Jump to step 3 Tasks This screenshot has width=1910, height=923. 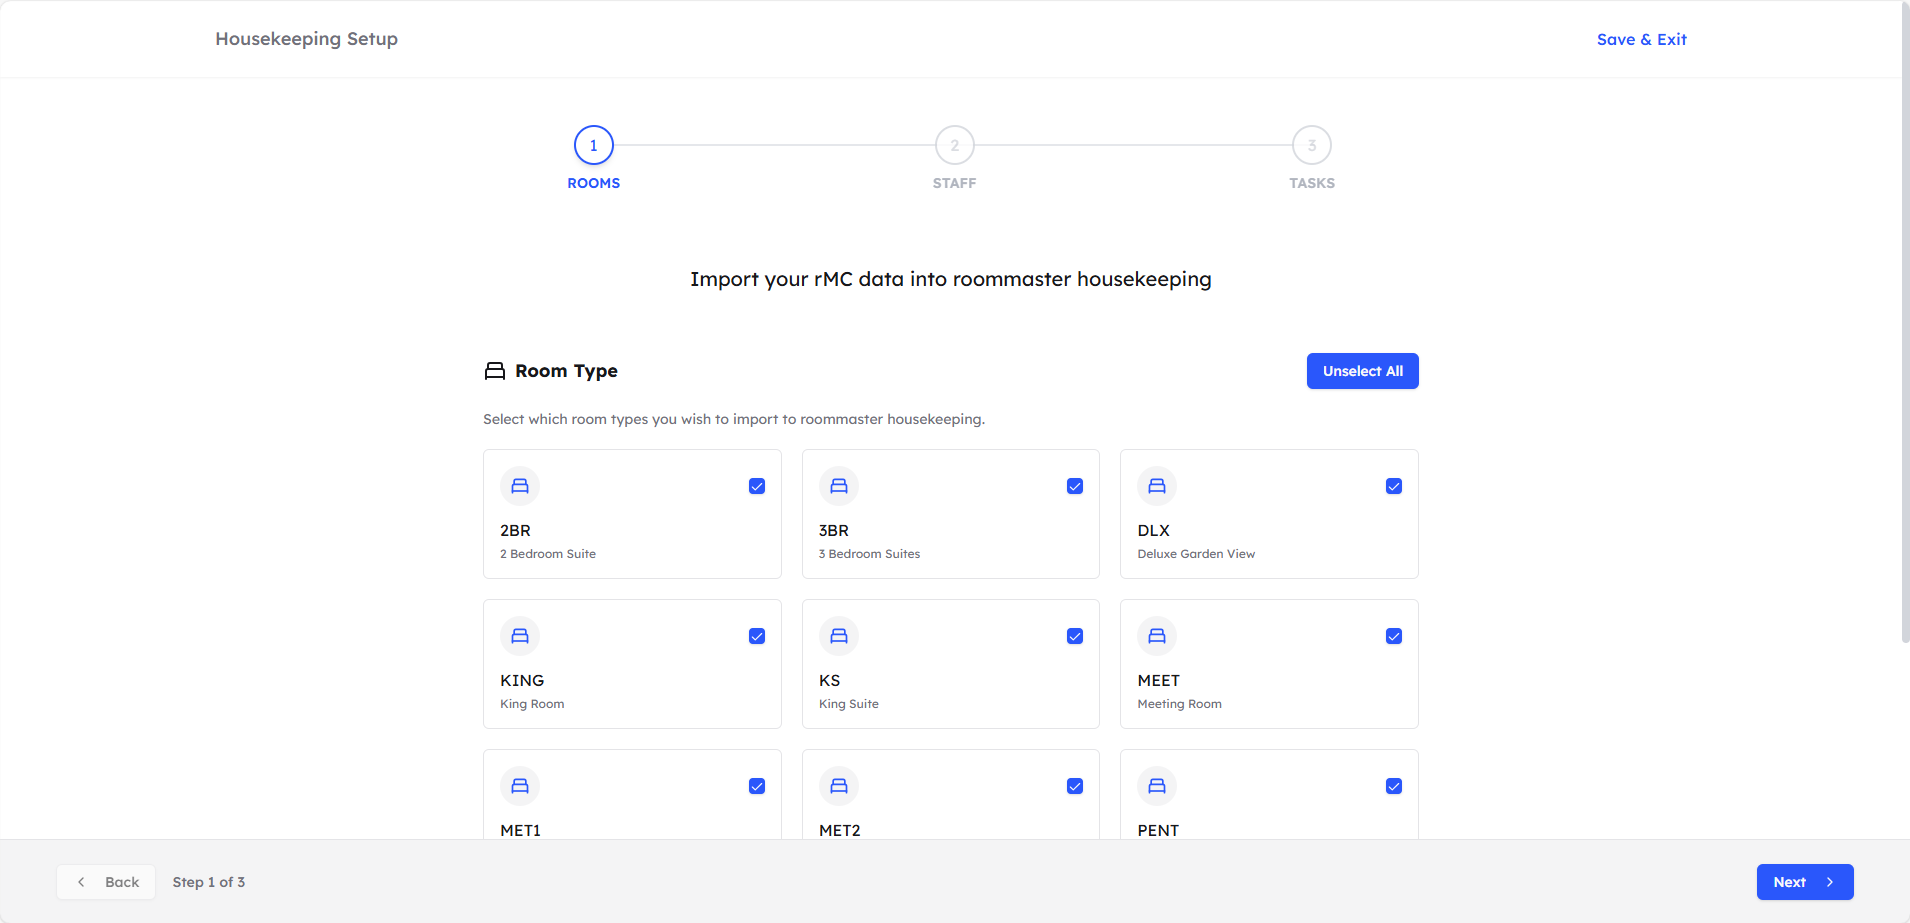[1312, 146]
